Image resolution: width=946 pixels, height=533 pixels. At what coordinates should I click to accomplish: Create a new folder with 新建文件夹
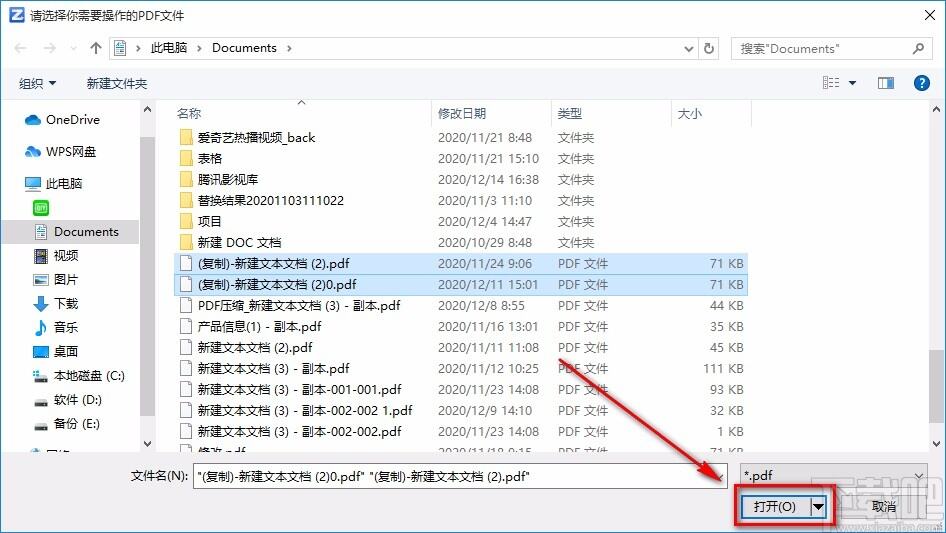116,83
